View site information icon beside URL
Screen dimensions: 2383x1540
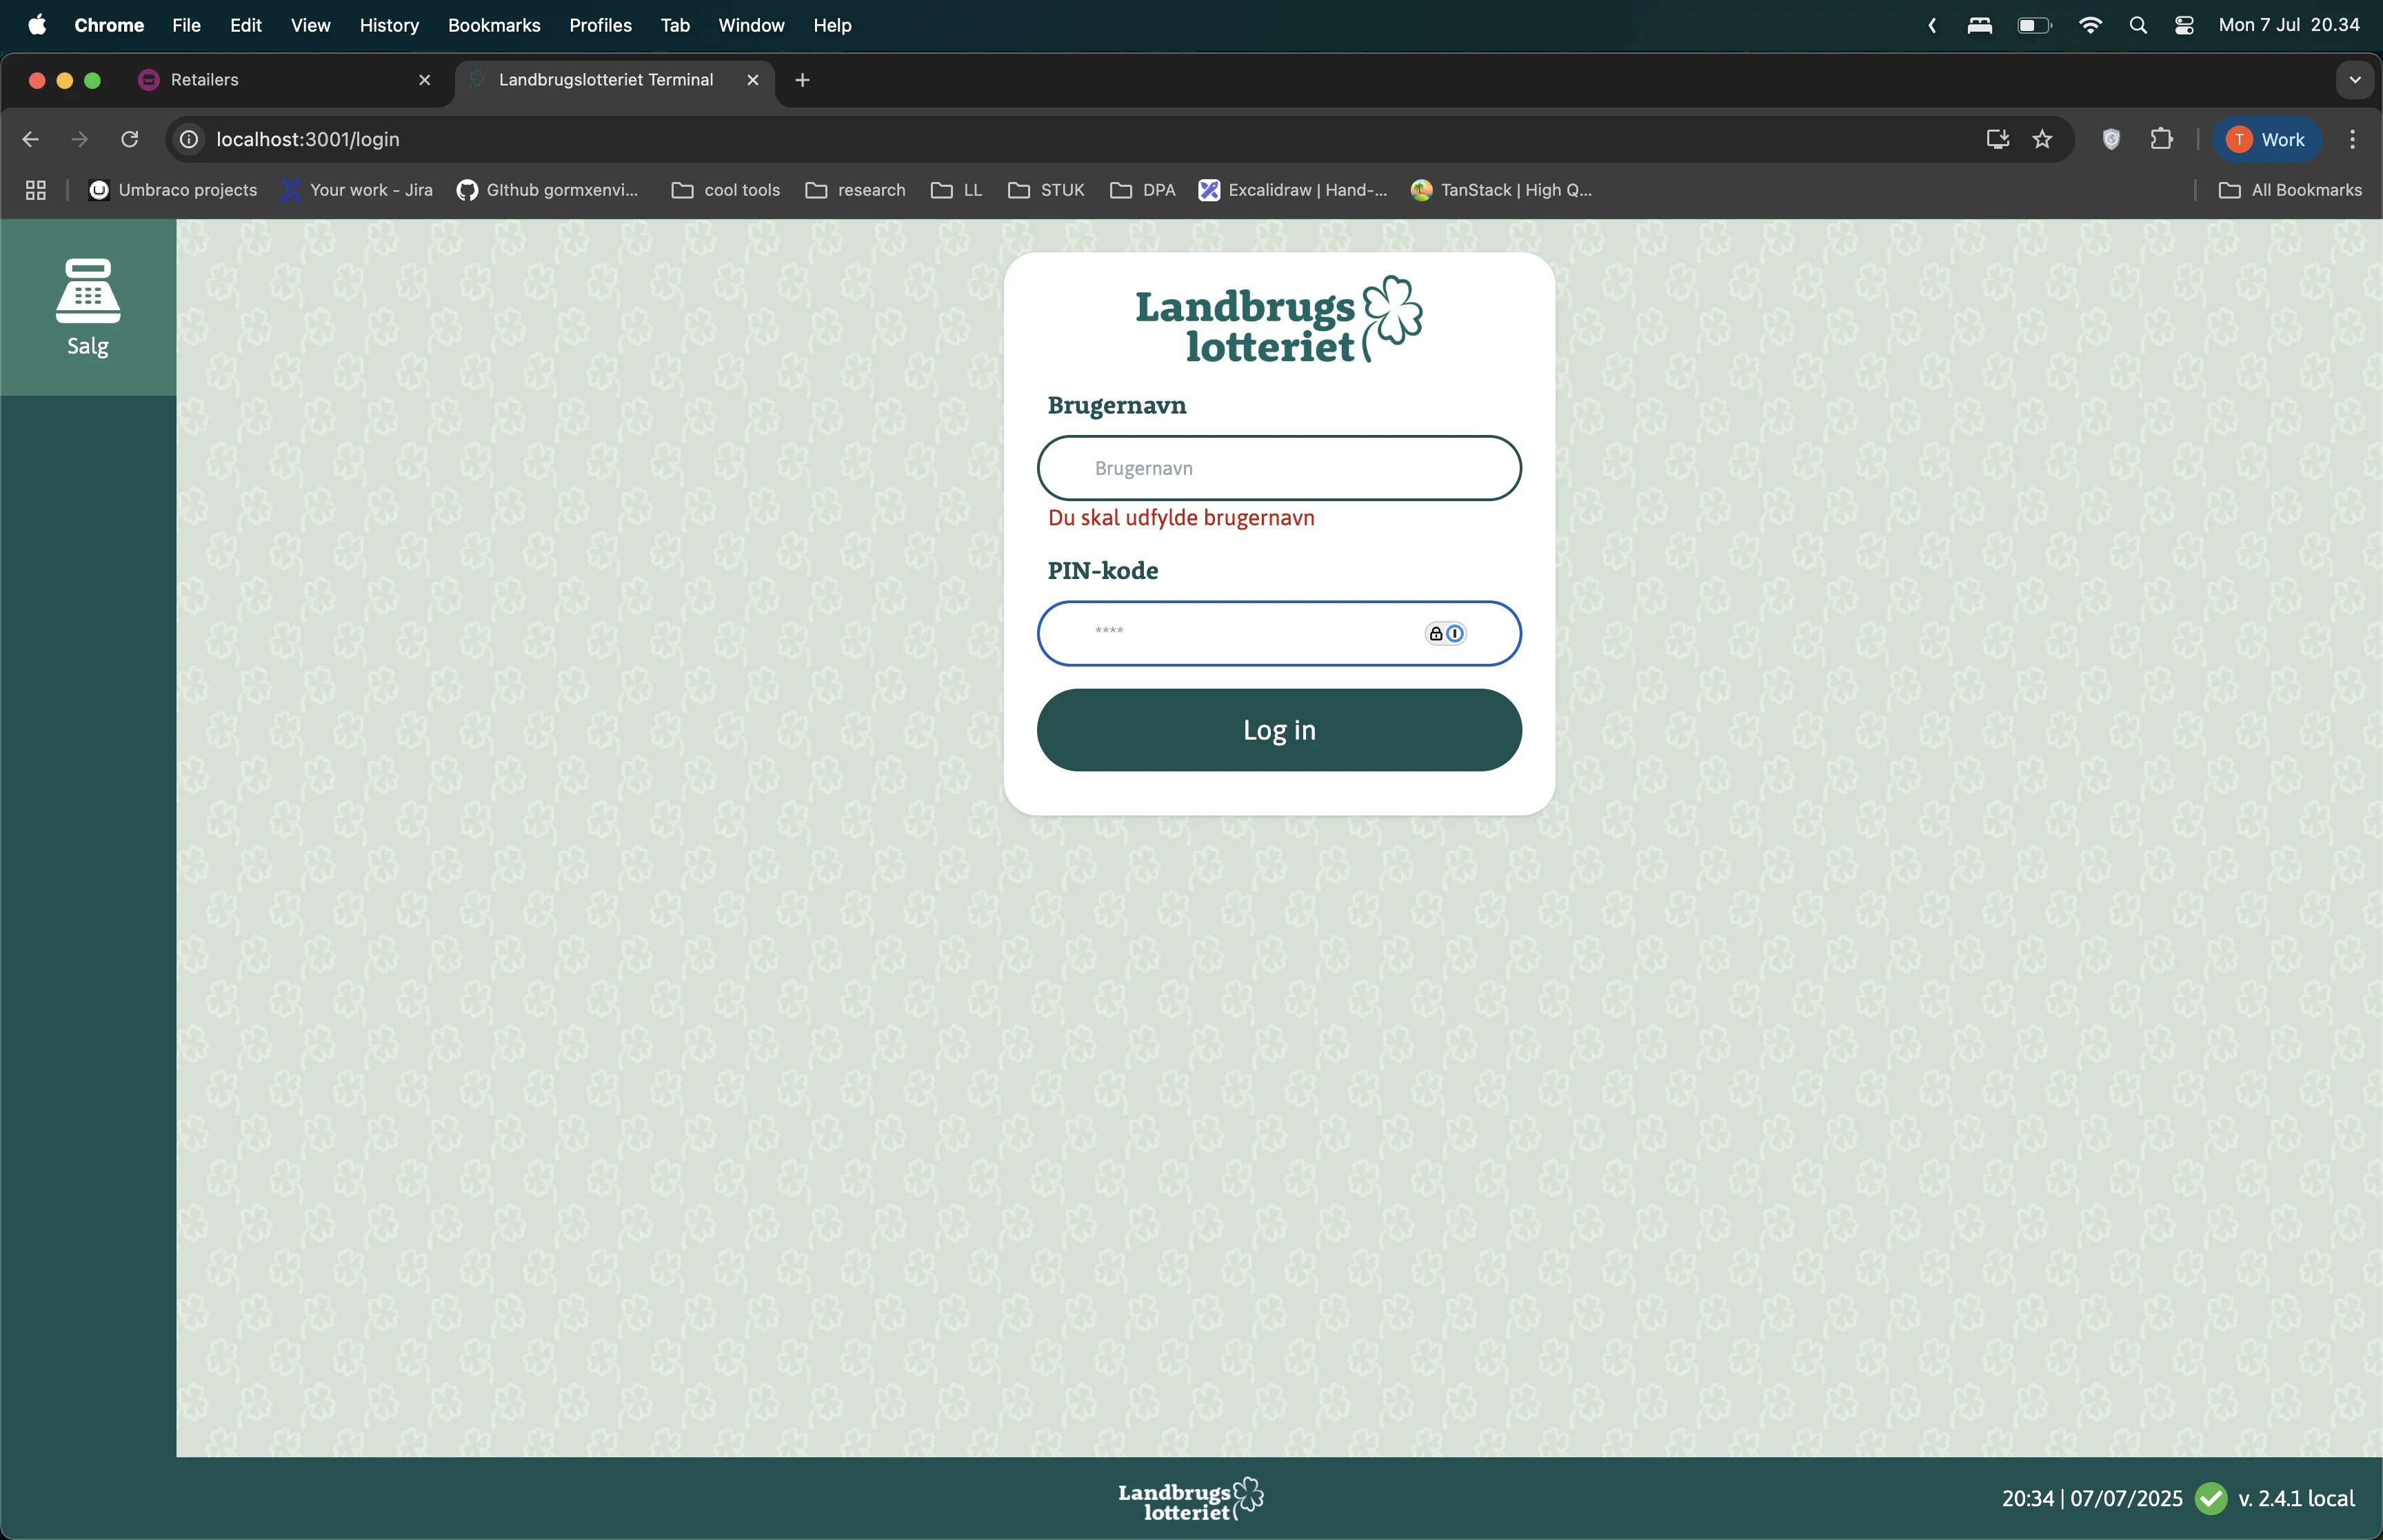click(189, 139)
